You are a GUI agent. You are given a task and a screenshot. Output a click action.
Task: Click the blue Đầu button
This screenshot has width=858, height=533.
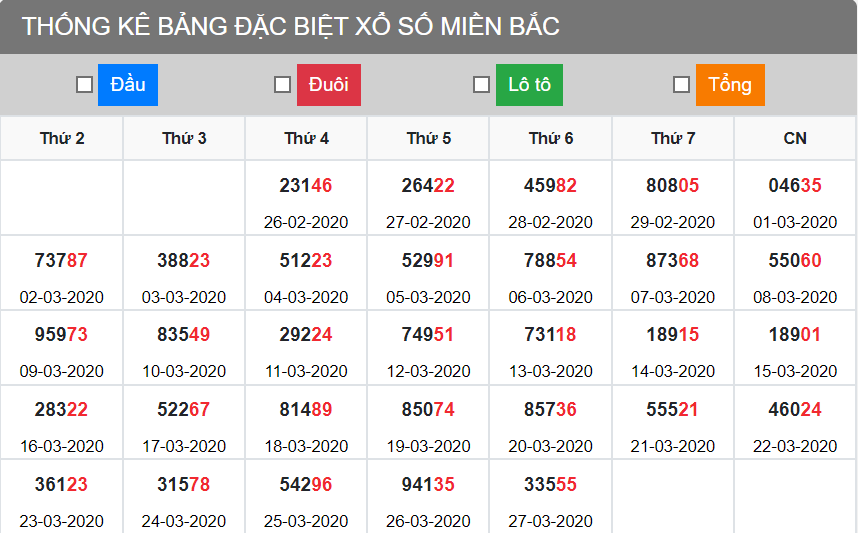pos(128,85)
